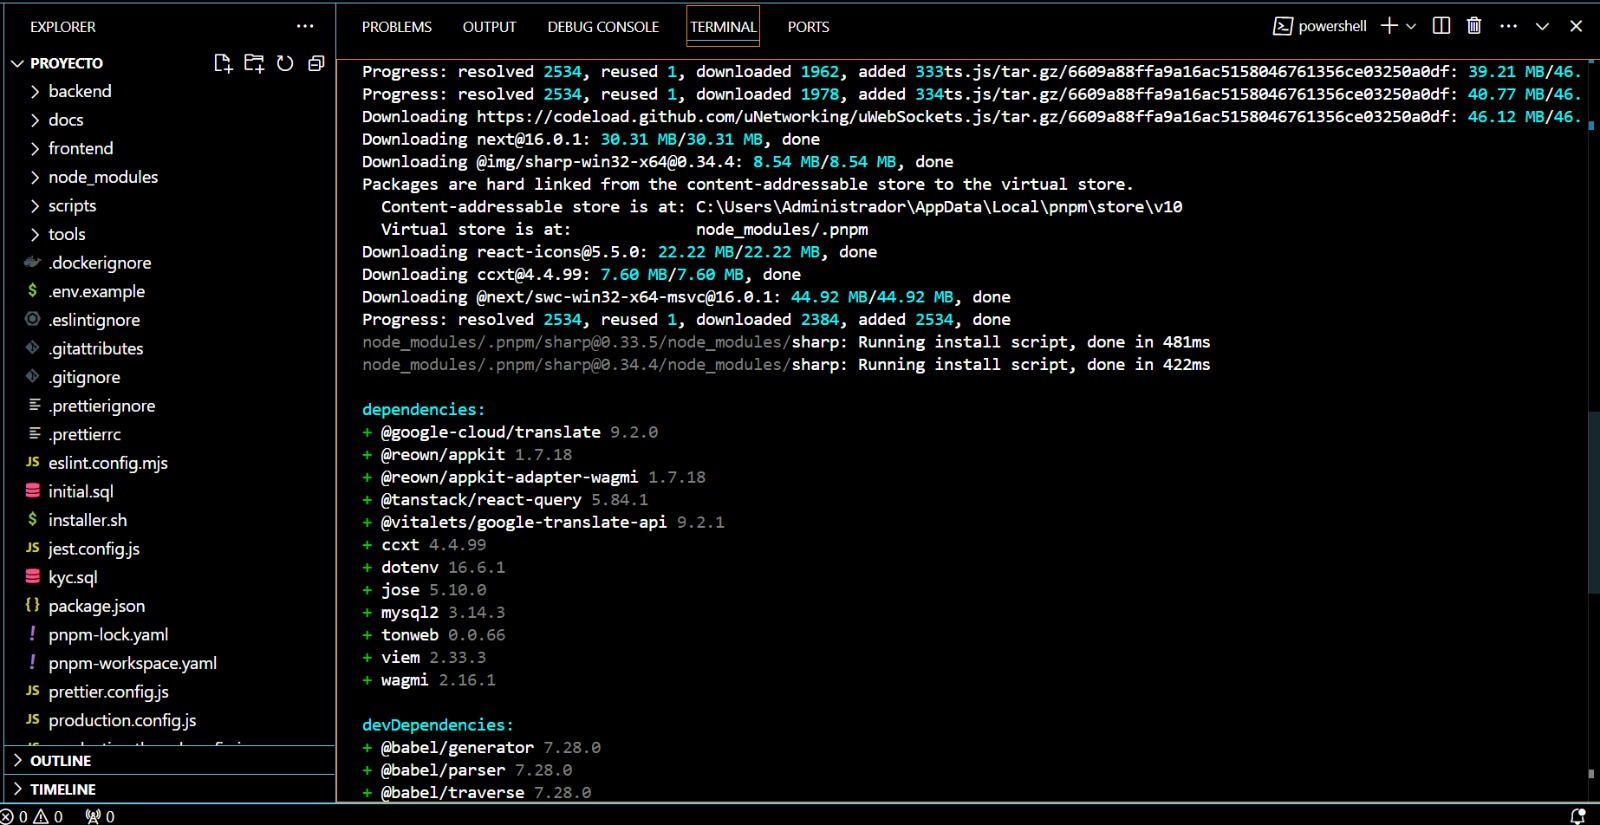This screenshot has height=825, width=1600.
Task: Expand the OUTLINE section
Action: 60,761
